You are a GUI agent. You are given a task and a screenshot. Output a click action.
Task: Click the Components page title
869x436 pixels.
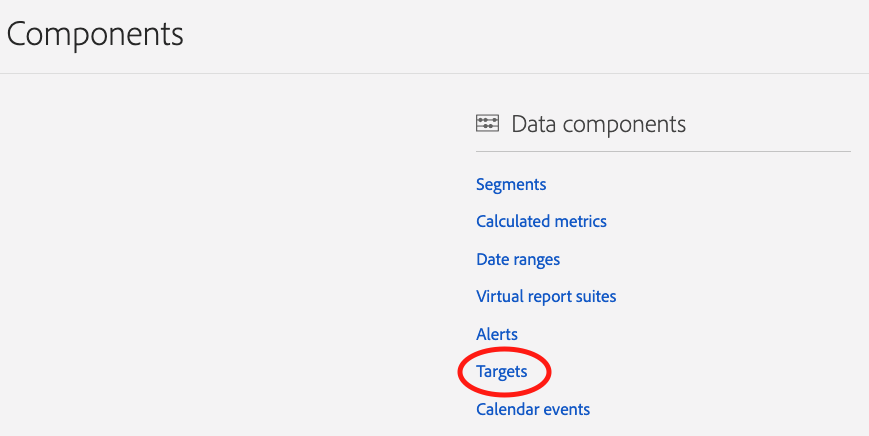click(x=95, y=34)
